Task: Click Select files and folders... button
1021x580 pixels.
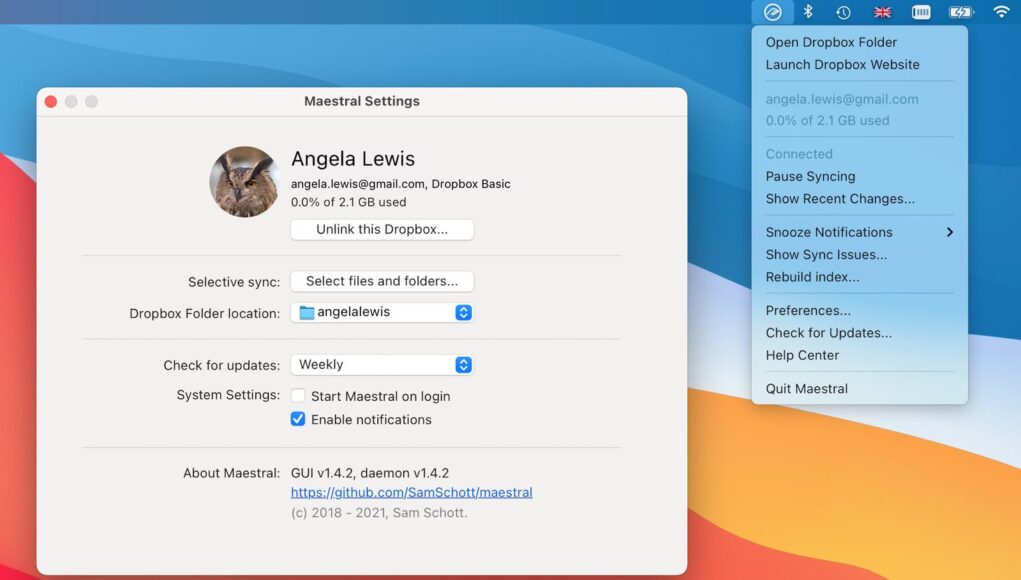Action: click(382, 281)
